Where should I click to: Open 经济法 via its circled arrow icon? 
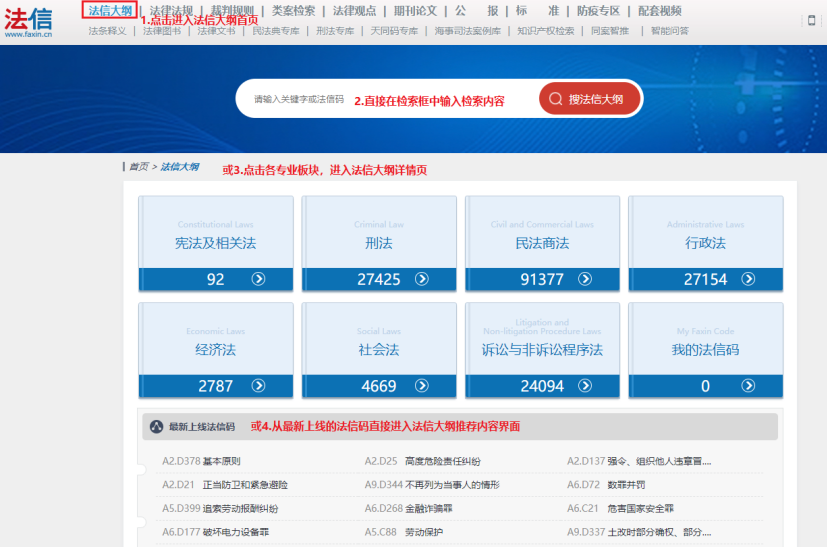[x=258, y=386]
